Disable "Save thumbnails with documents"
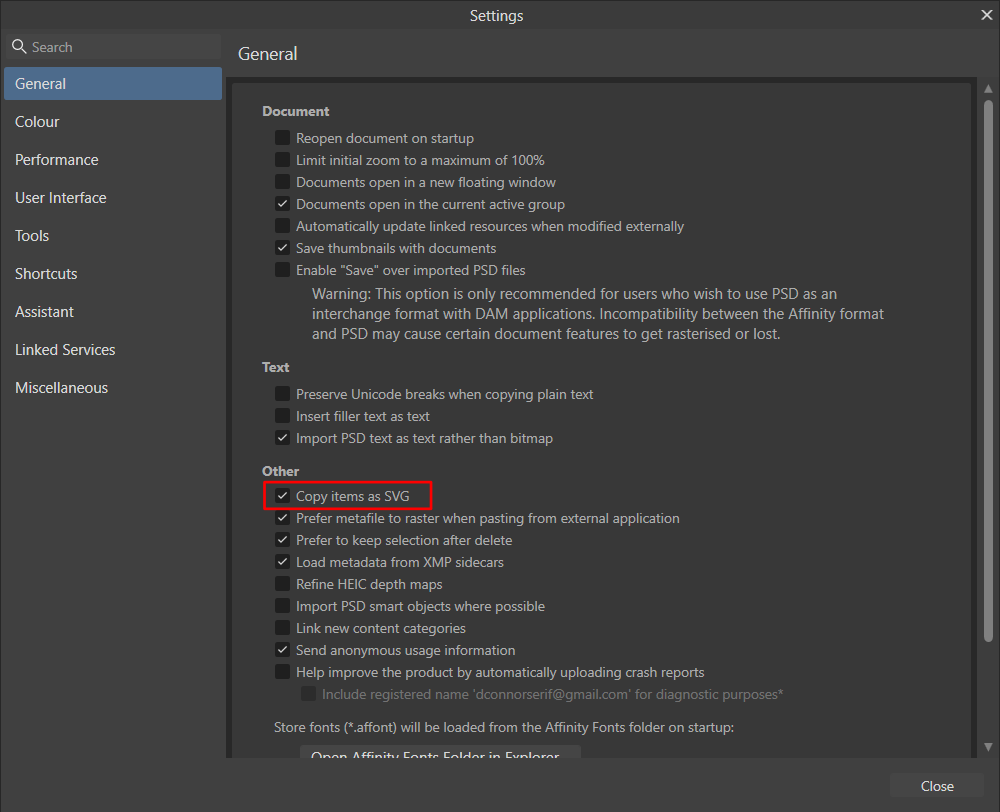Viewport: 1000px width, 812px height. point(282,248)
